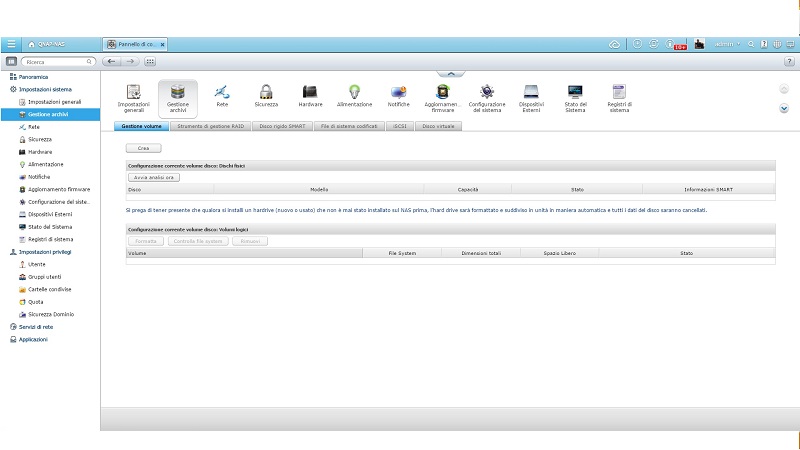Open the Aggiornamento firmware icon

(442, 93)
